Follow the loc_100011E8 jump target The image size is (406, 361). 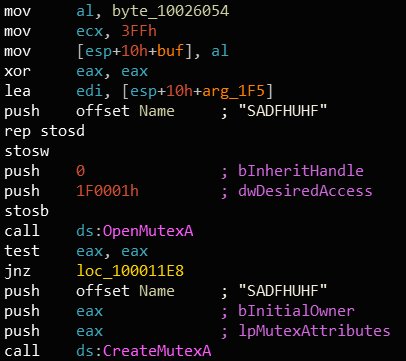[130, 271]
